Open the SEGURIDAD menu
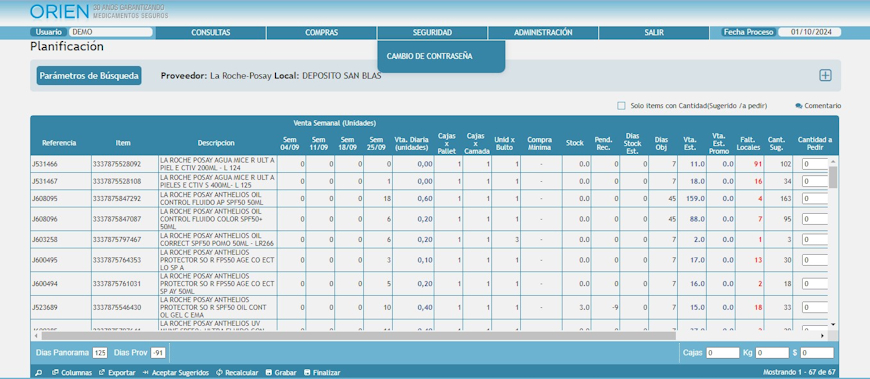Viewport: 870px width, 379px height. (432, 33)
